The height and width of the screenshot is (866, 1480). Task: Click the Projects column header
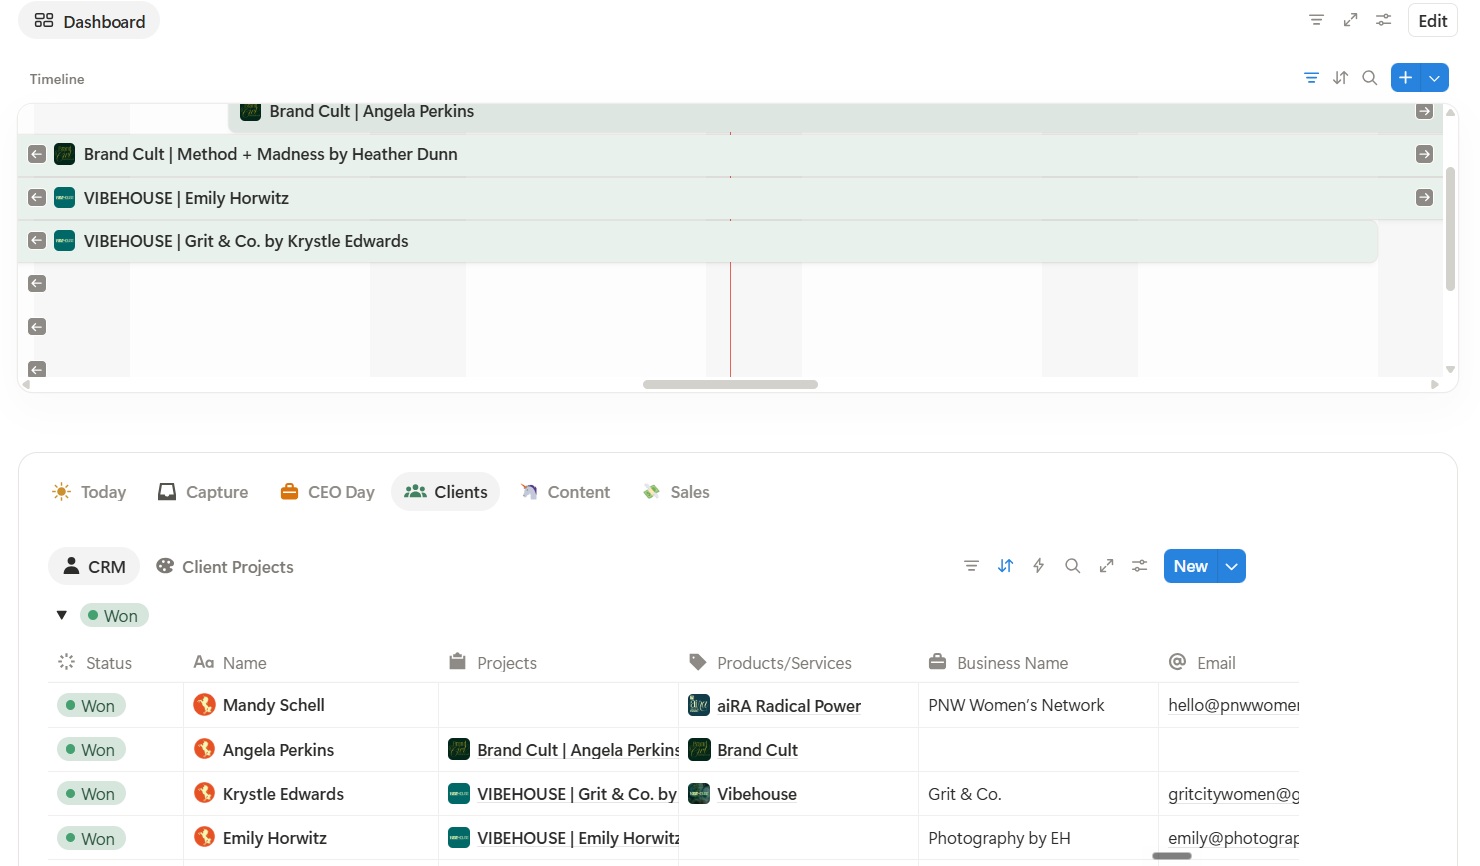(x=559, y=663)
